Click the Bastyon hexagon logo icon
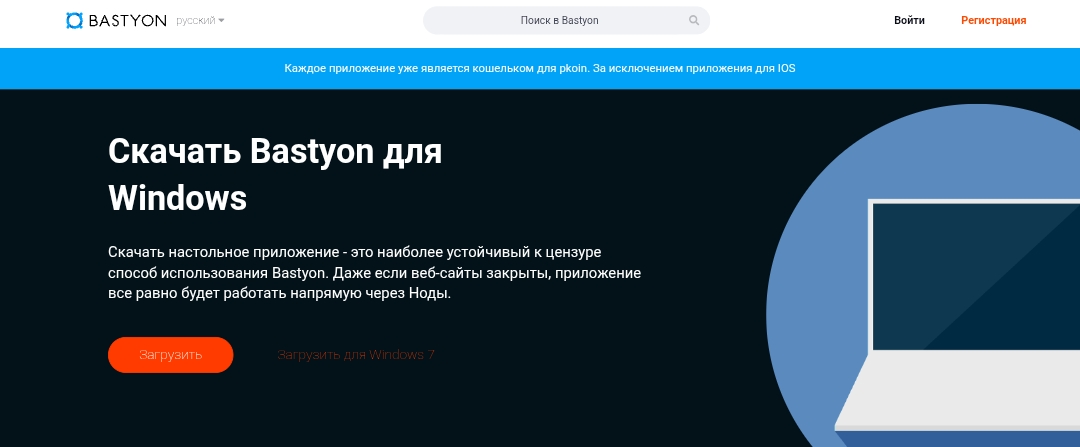 75,20
